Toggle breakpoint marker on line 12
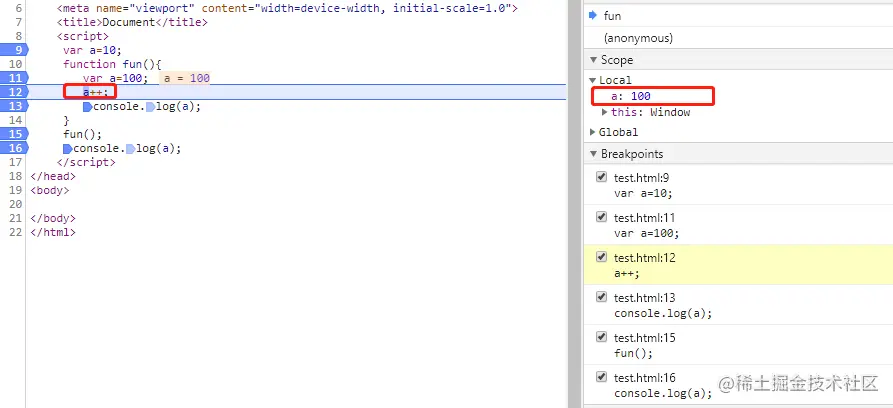This screenshot has width=893, height=408. 14,92
